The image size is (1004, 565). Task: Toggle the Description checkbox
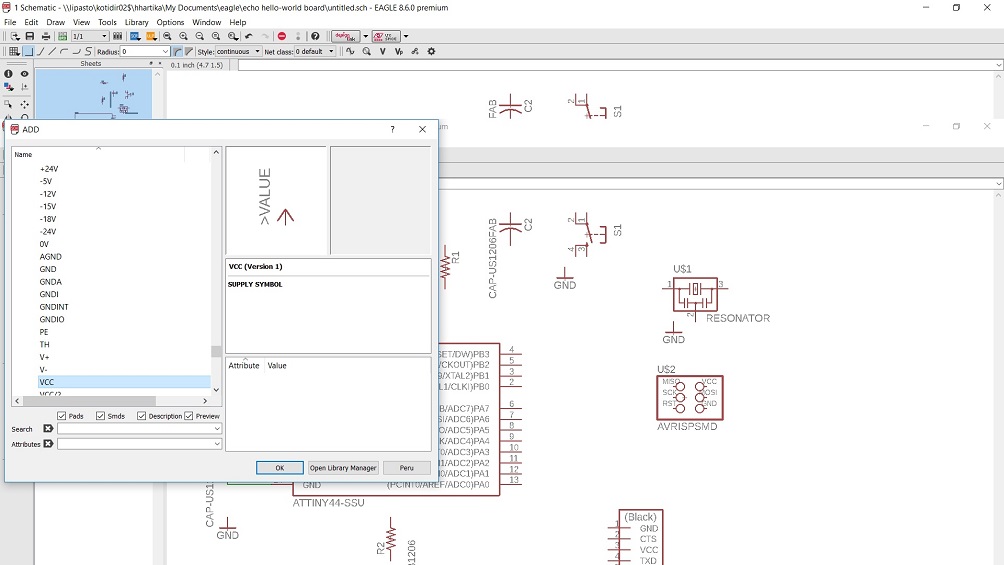(142, 416)
